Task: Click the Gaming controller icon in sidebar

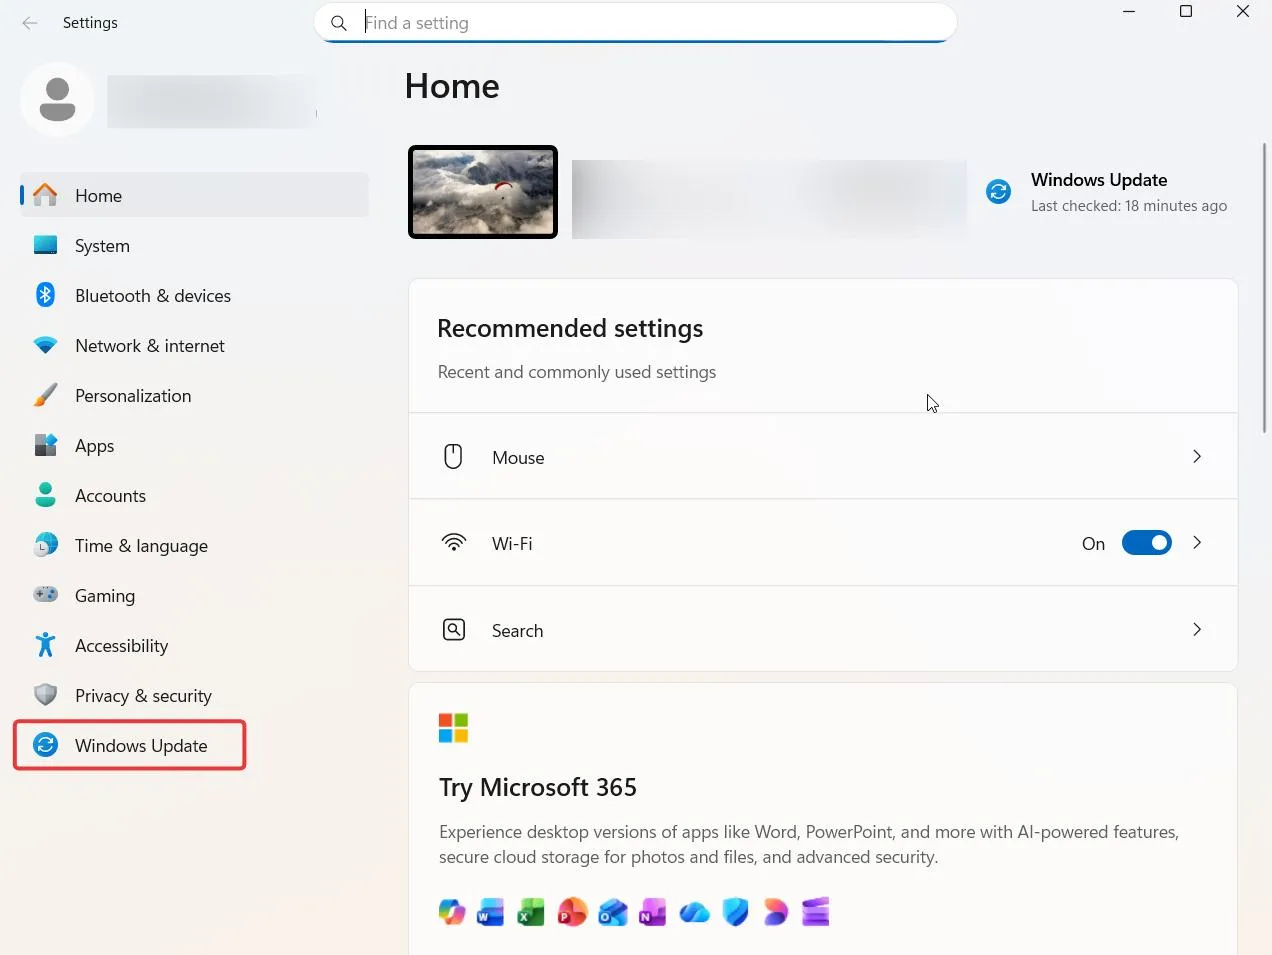Action: click(x=45, y=595)
